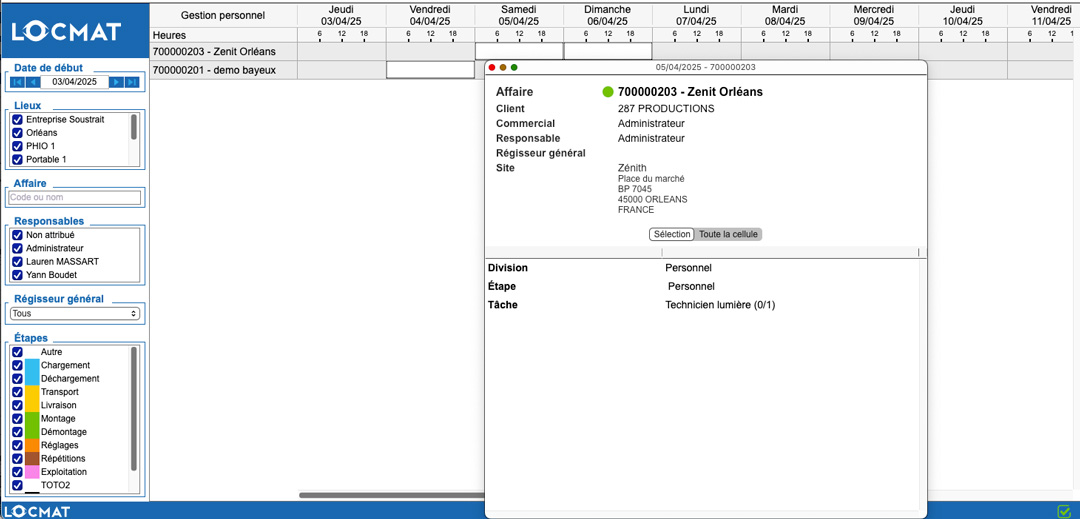Screen dimensions: 1080x519
Task: Close the 05/04/2025 popup with red button
Action: tap(492, 67)
